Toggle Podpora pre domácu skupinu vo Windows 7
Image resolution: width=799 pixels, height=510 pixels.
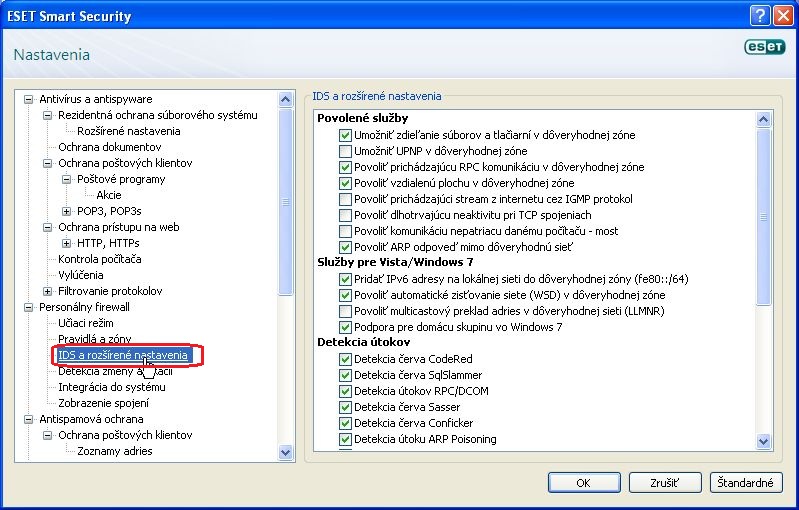click(x=345, y=328)
